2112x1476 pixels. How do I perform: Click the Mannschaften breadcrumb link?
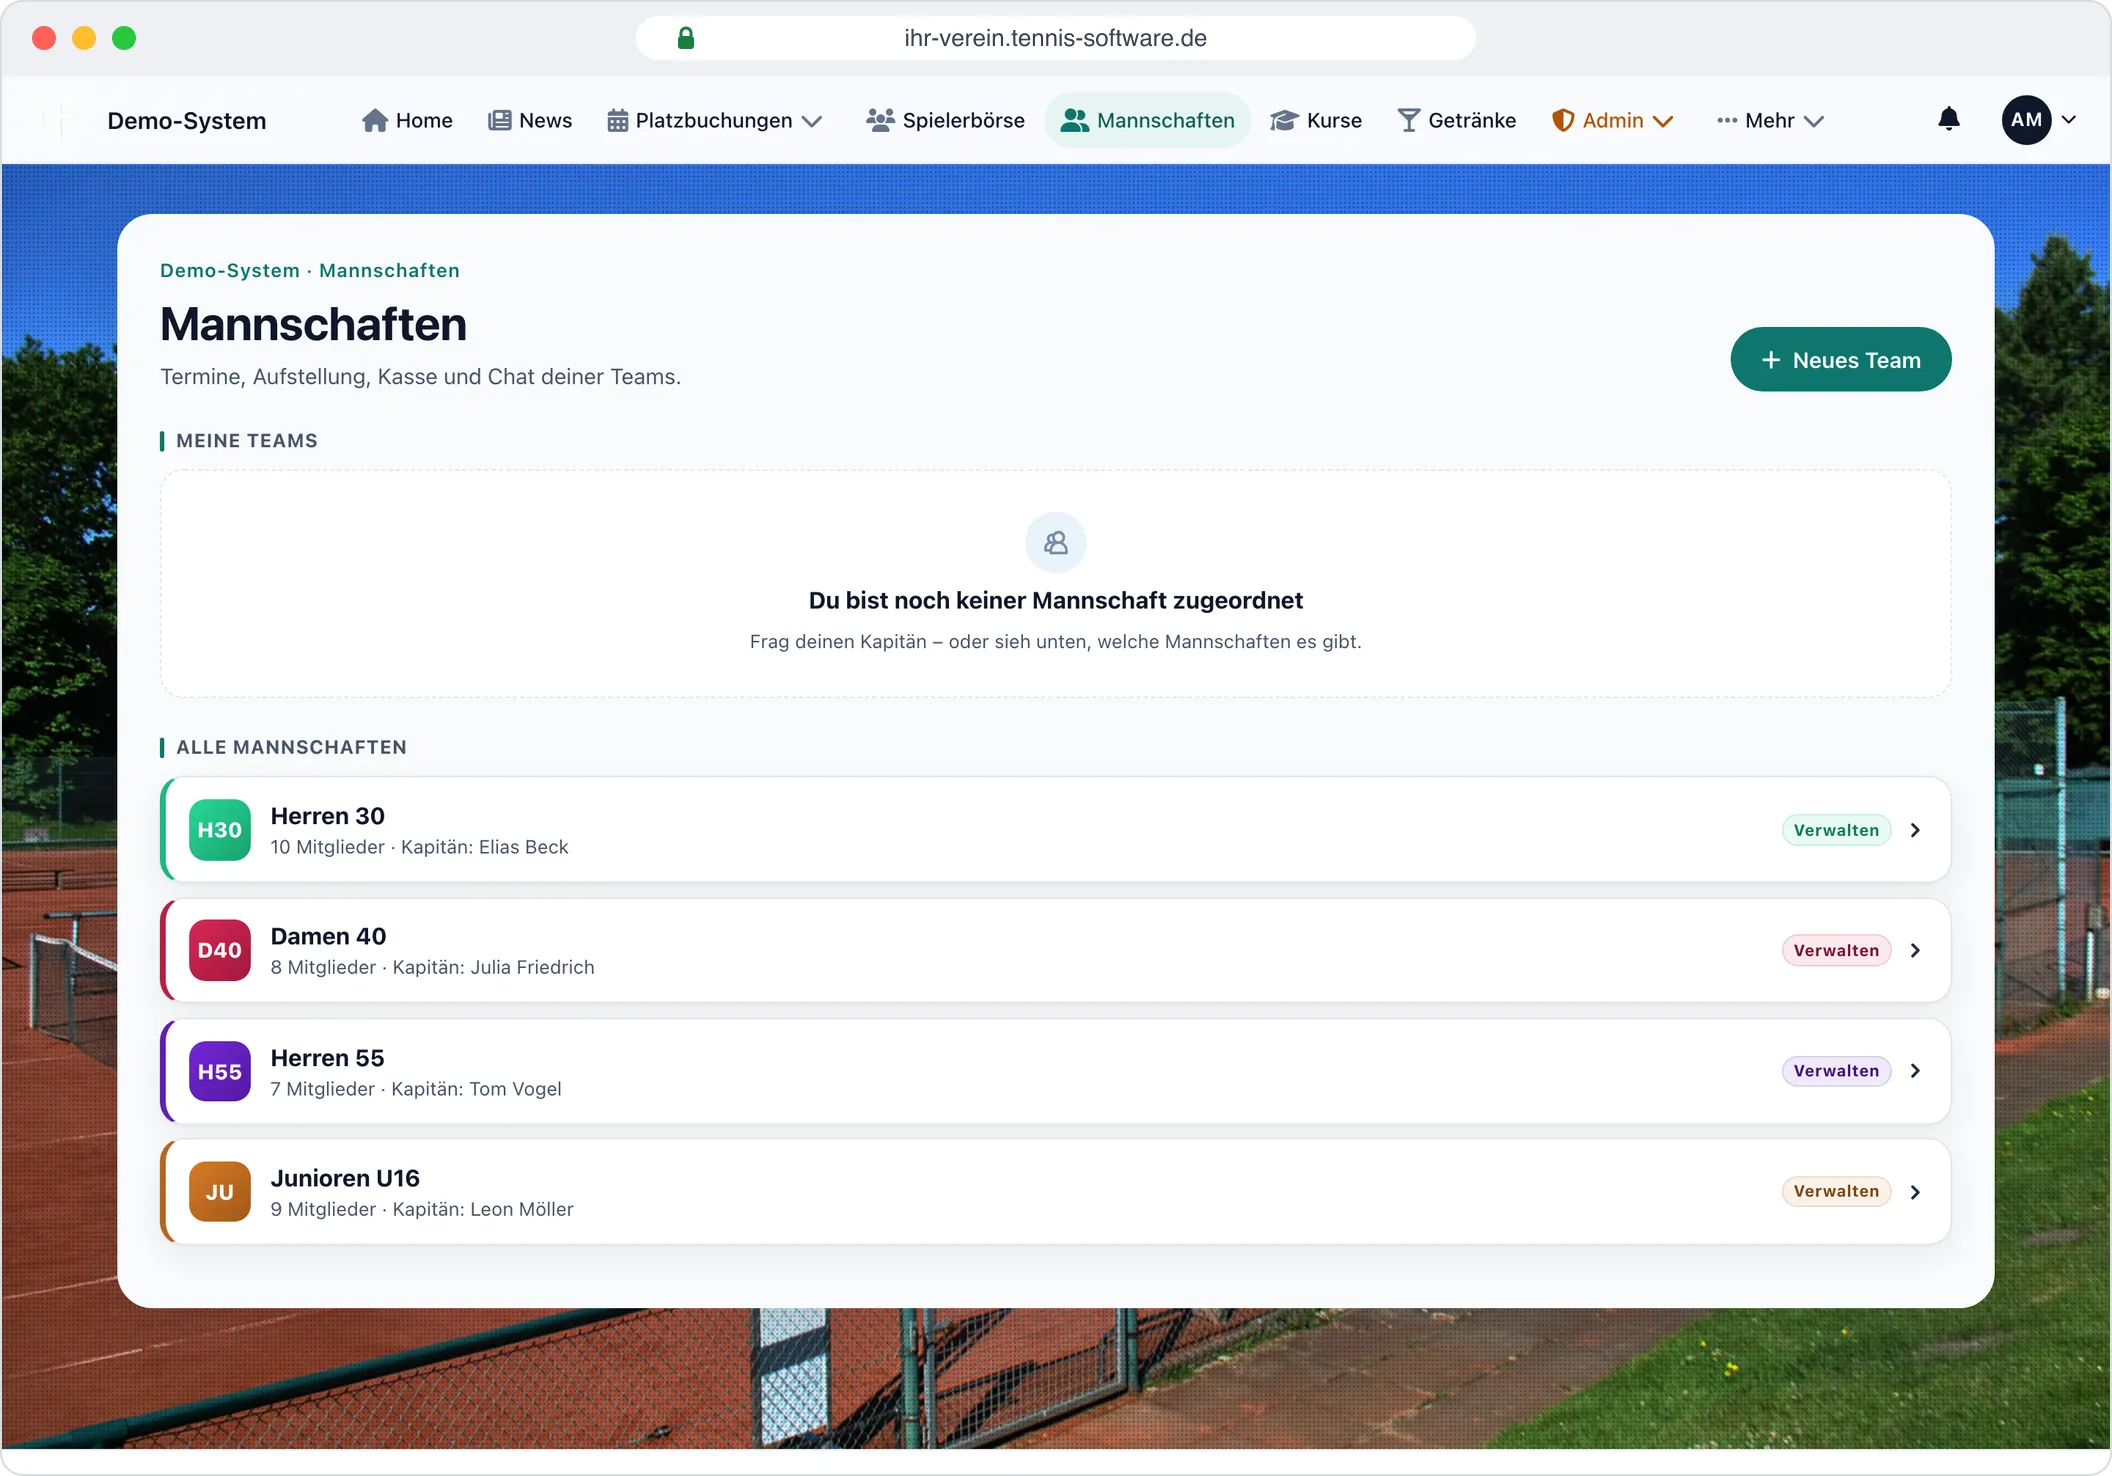point(389,271)
